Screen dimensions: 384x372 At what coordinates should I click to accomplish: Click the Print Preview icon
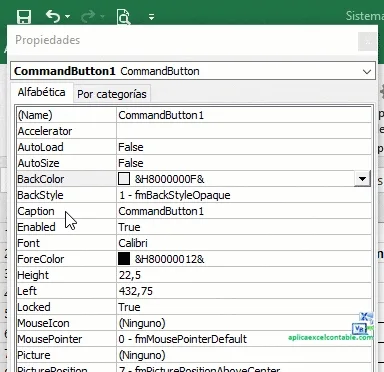(x=124, y=17)
